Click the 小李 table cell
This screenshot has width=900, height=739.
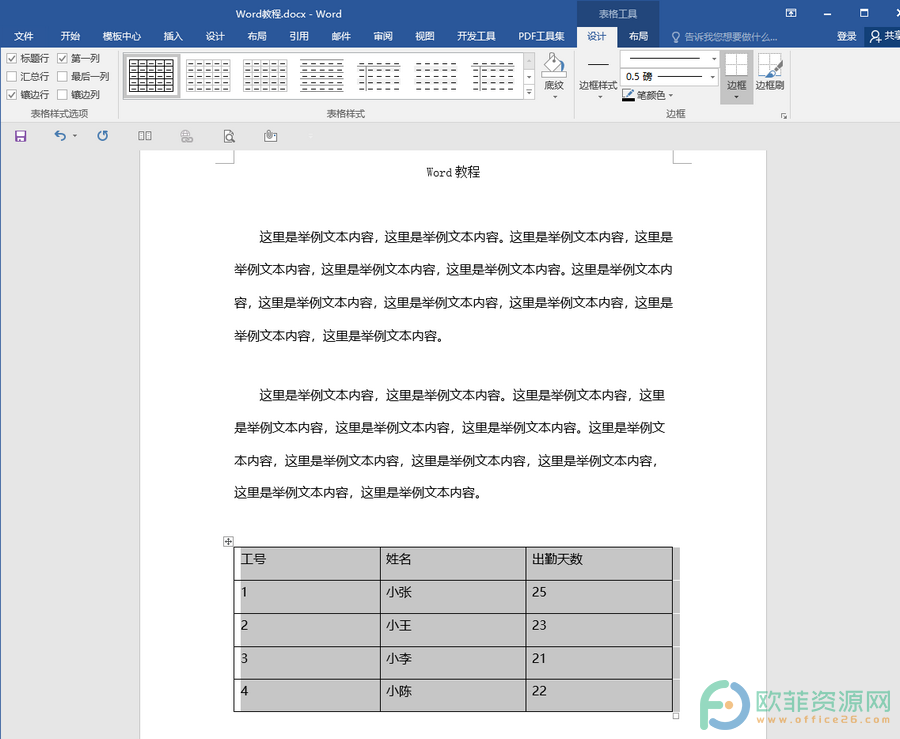[x=453, y=663]
